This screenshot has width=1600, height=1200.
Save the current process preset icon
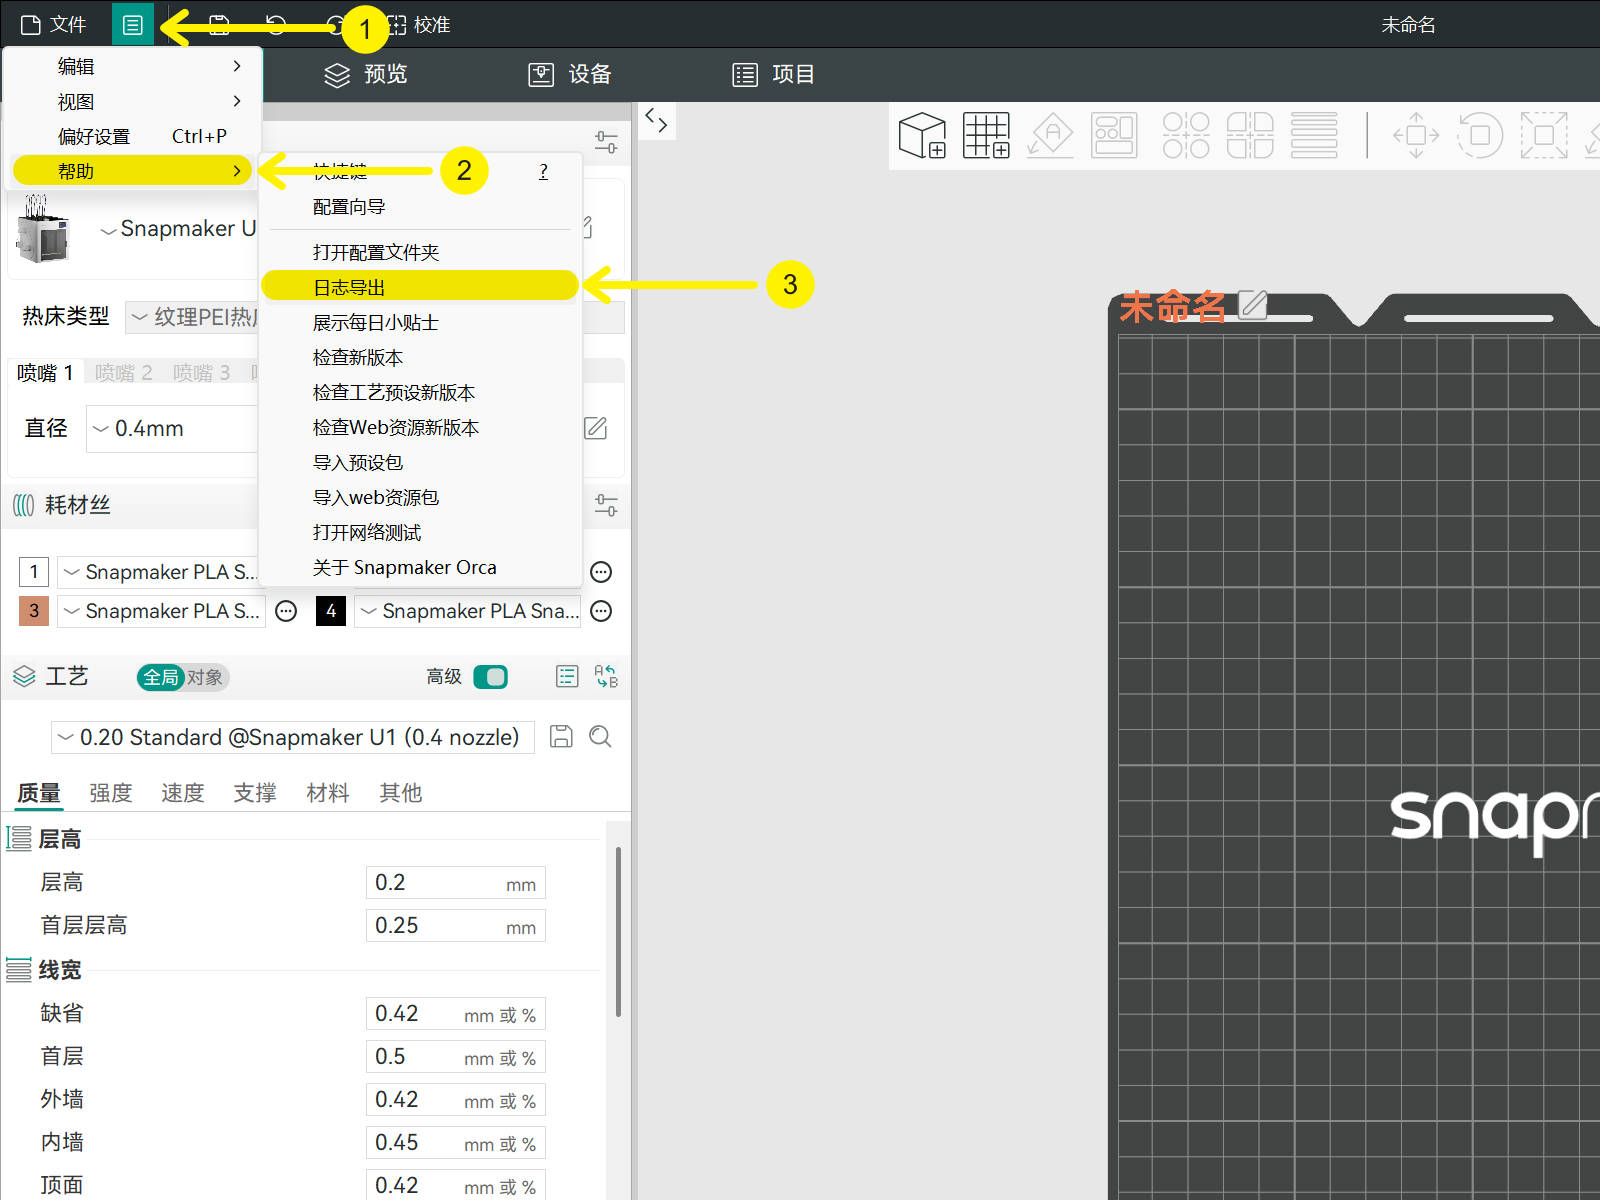tap(562, 737)
